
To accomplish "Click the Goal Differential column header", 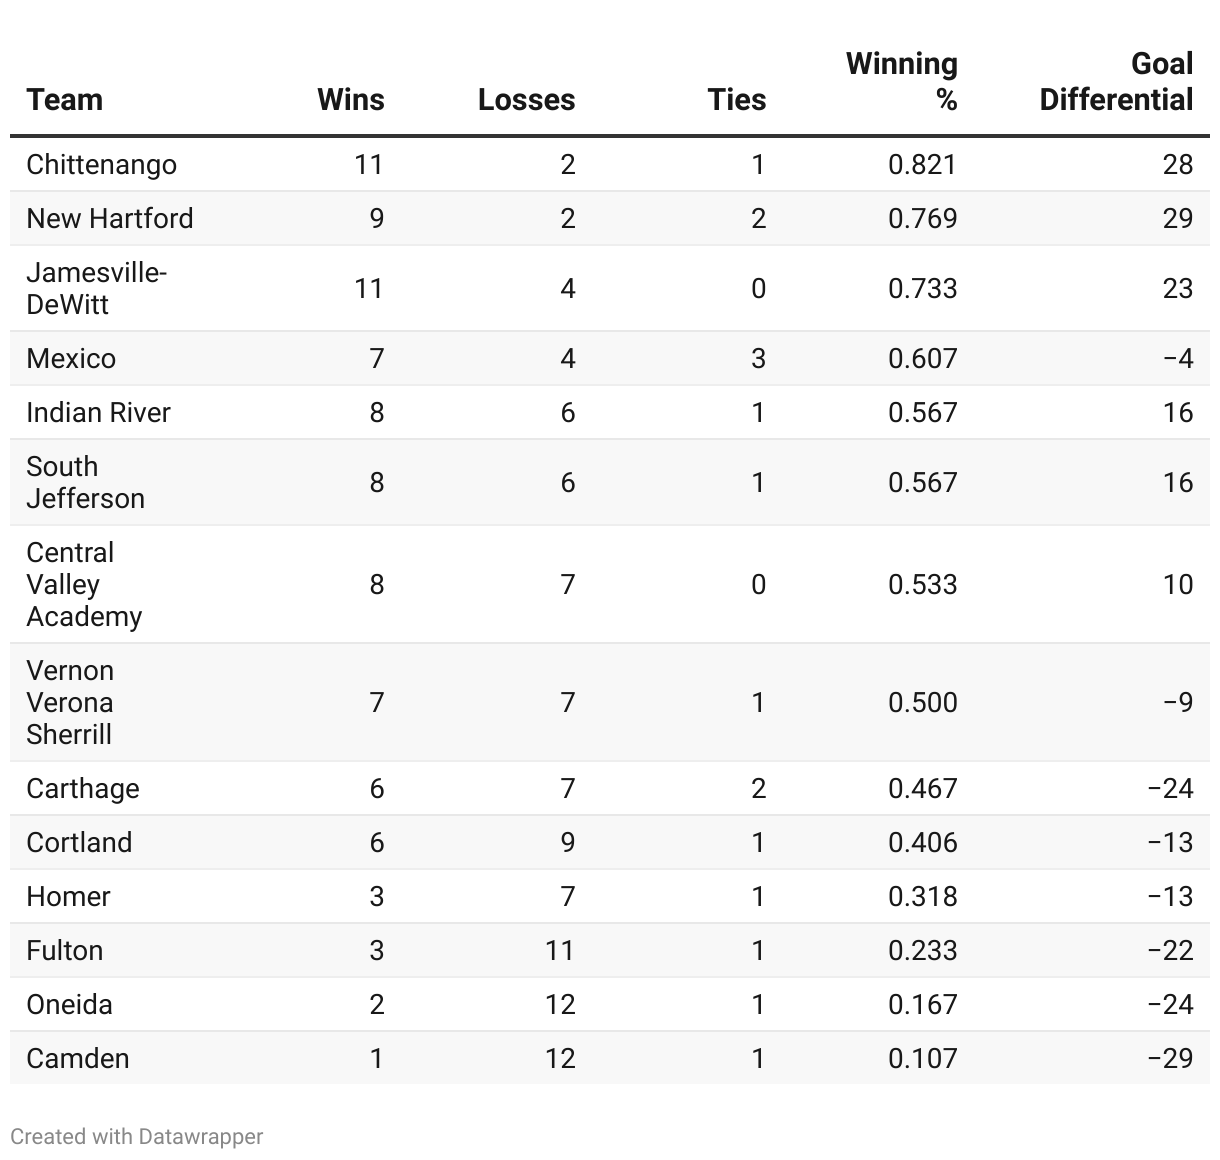I will pos(1116,82).
